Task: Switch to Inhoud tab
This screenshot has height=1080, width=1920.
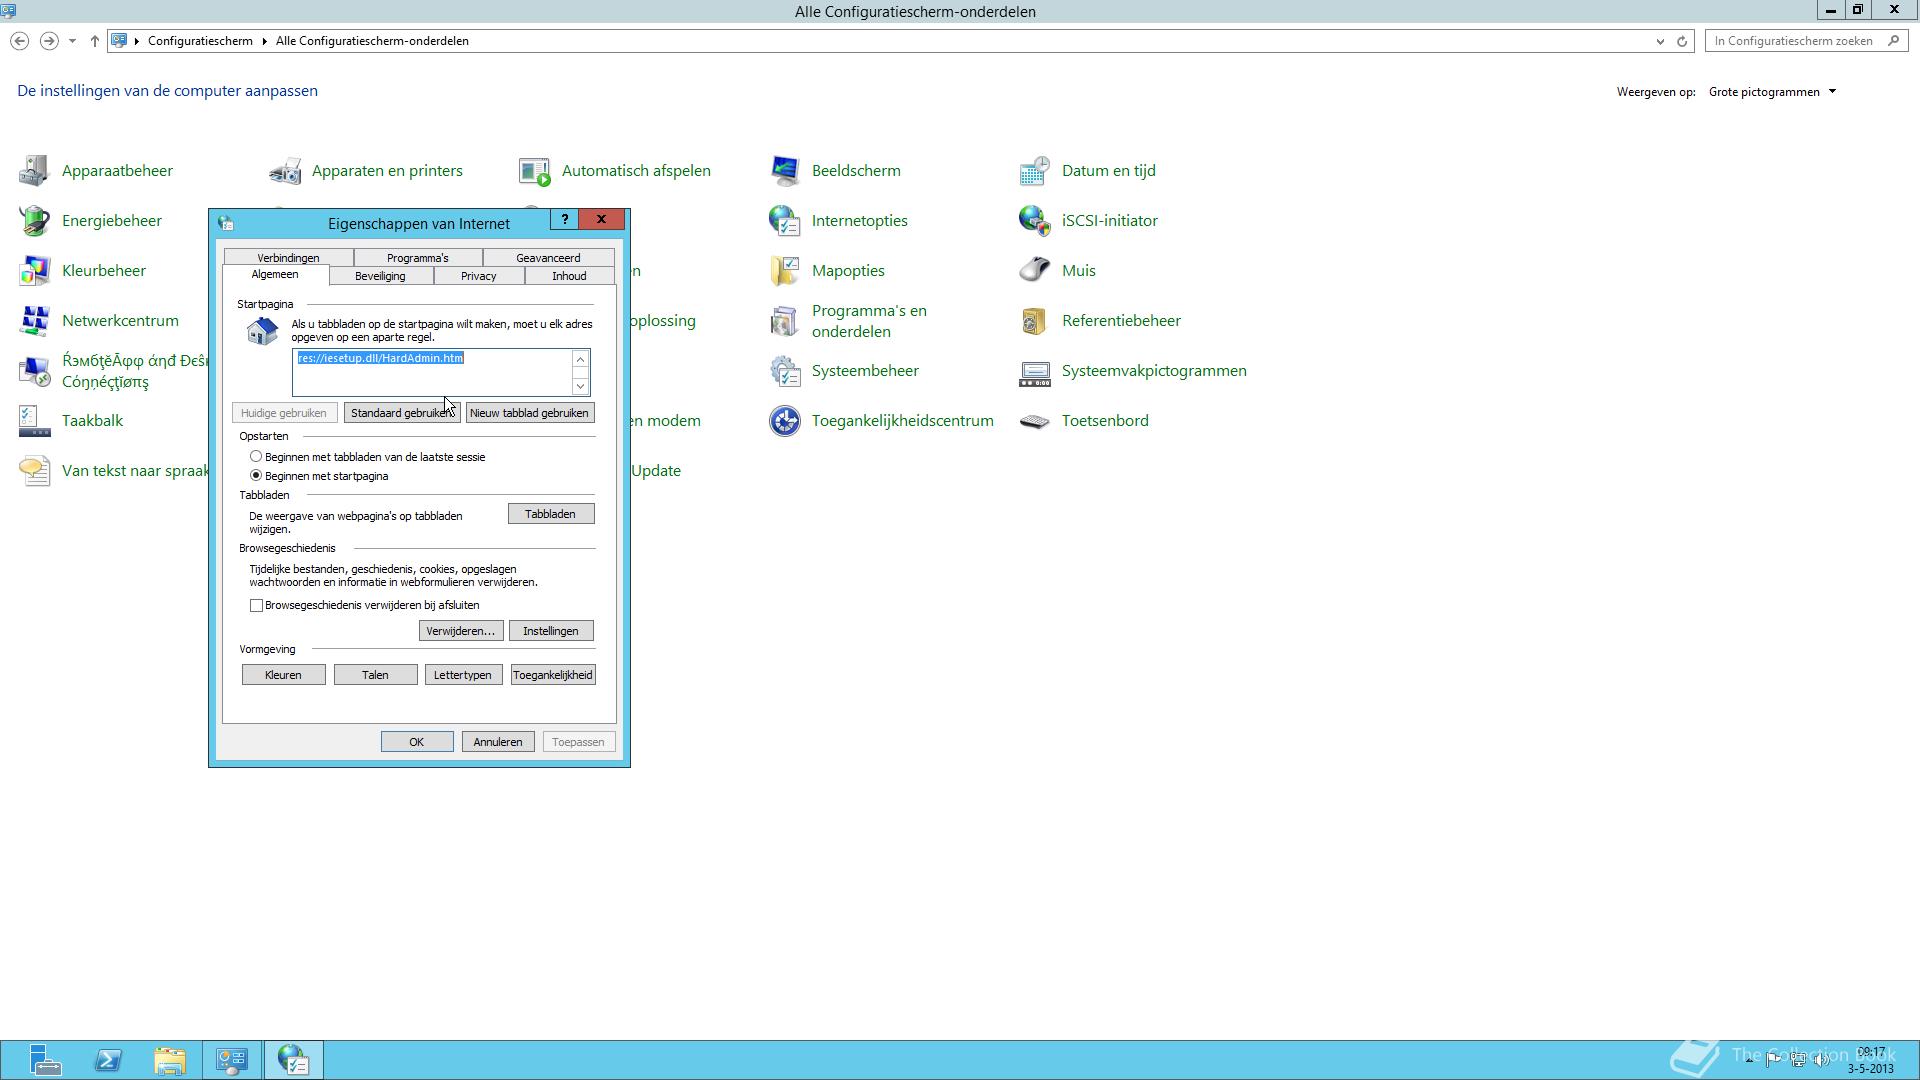Action: (x=569, y=276)
